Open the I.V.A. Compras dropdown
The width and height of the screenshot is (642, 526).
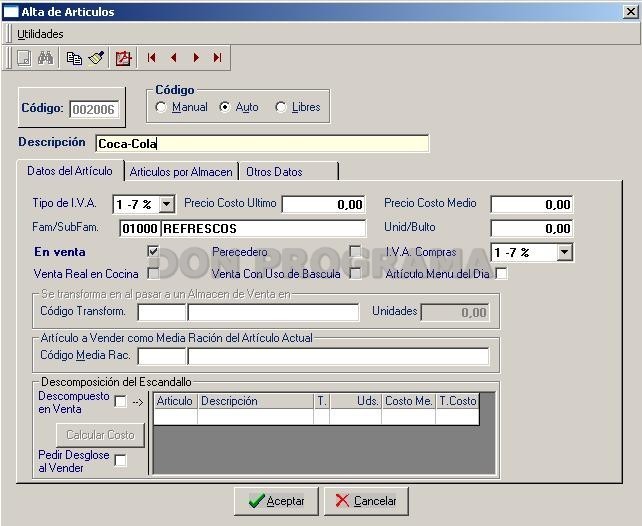[565, 252]
